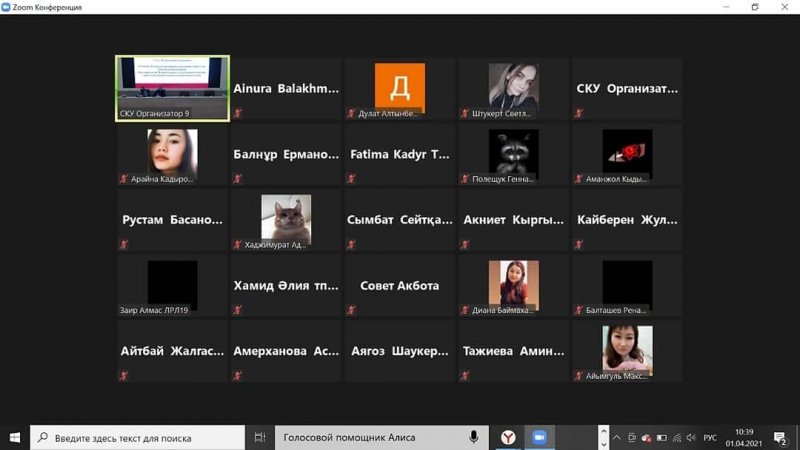Select the cat avatar participant tile
This screenshot has height=450, width=800.
[x=286, y=219]
